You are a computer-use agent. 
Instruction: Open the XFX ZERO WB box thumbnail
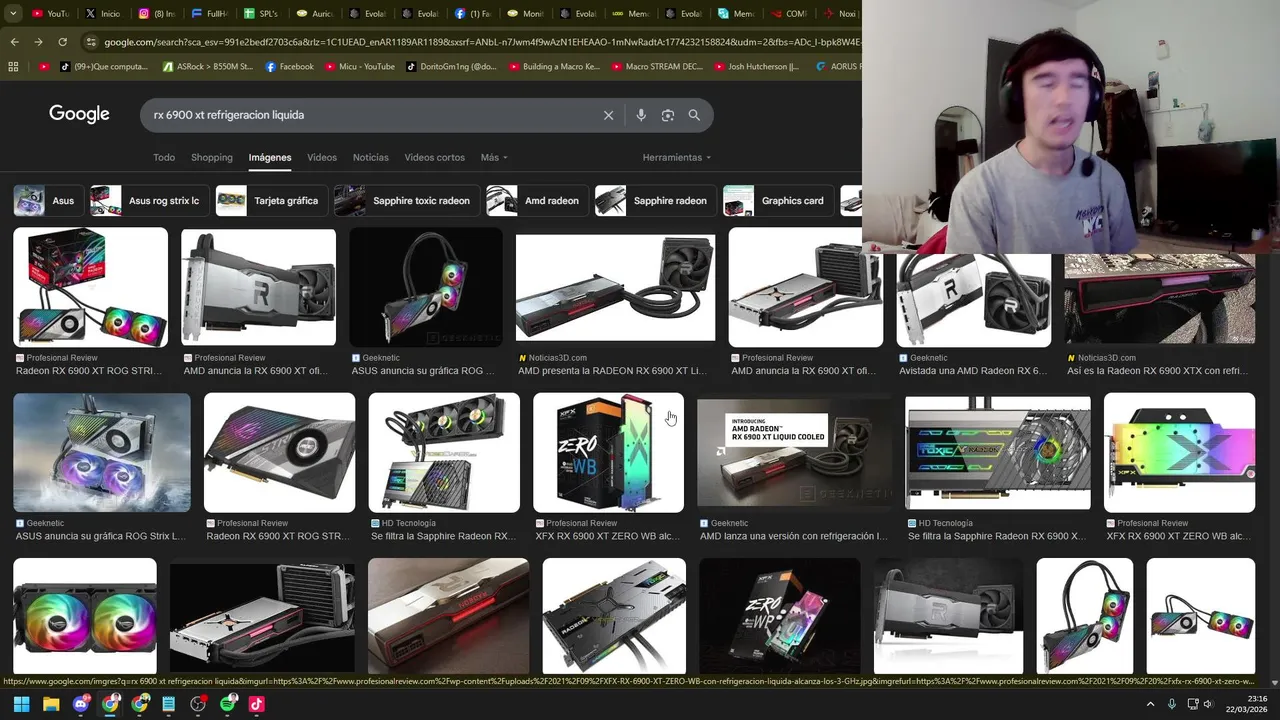click(608, 453)
